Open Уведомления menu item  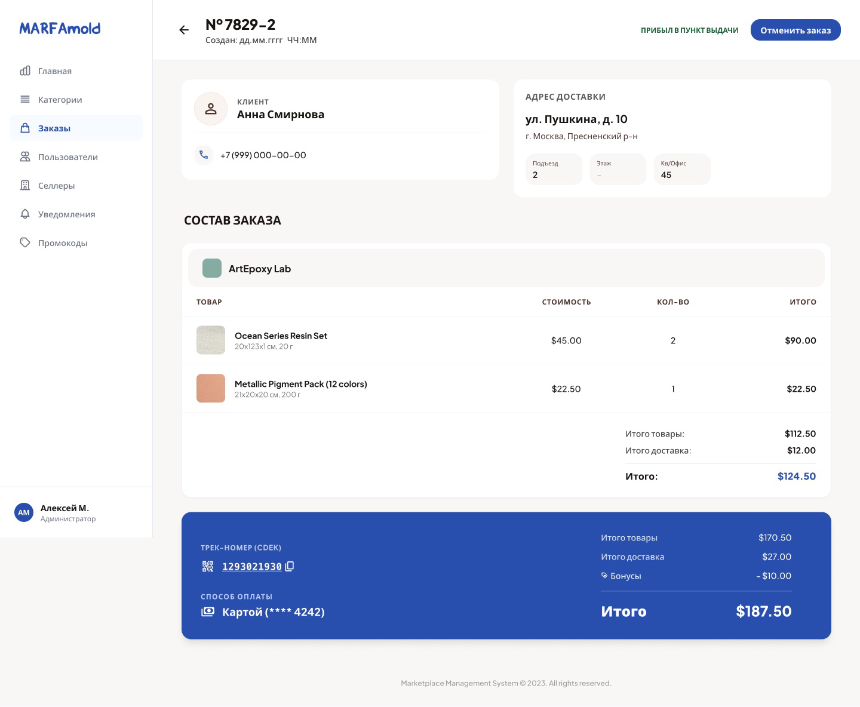click(x=76, y=214)
